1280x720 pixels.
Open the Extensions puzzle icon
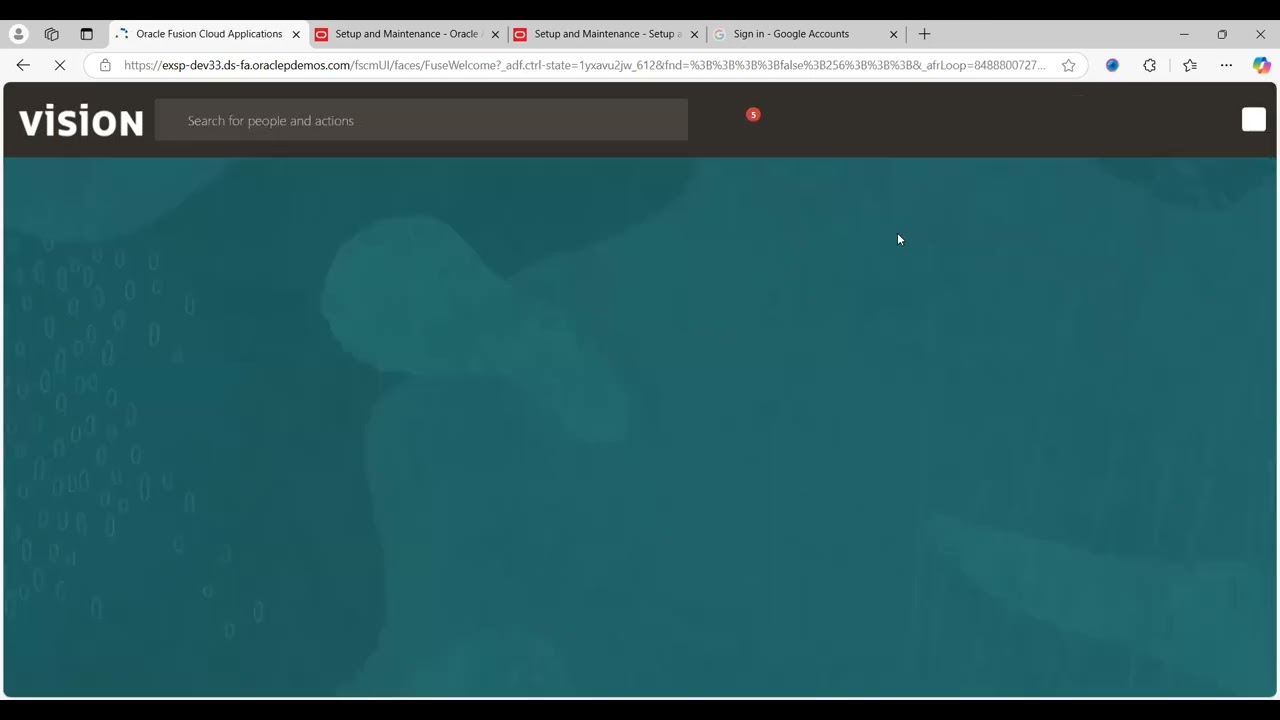pos(1150,65)
